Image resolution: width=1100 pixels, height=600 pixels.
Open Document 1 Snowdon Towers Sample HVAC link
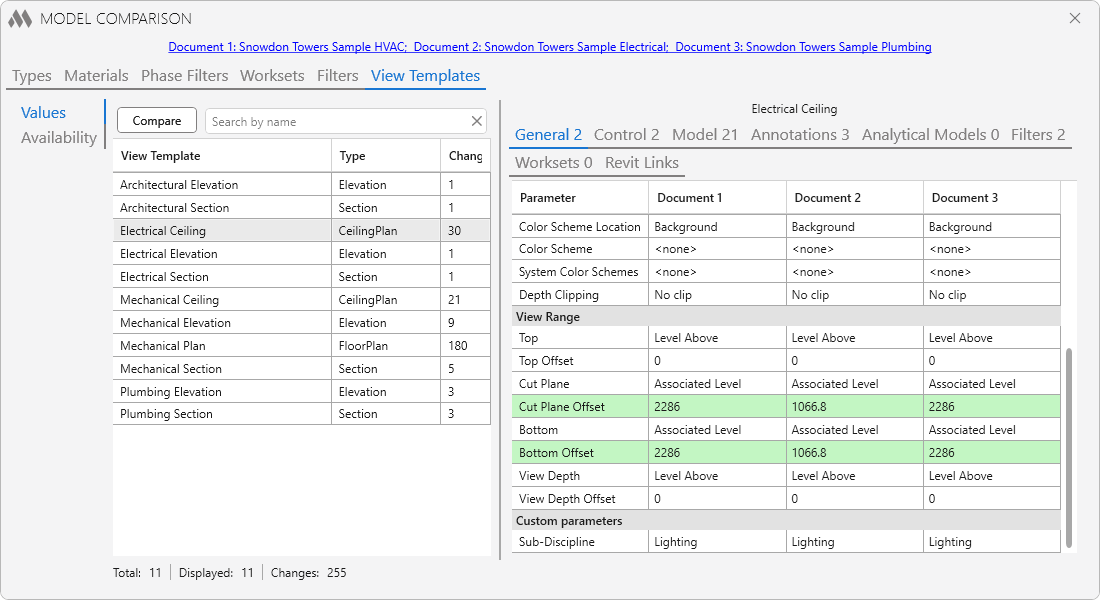coord(288,47)
